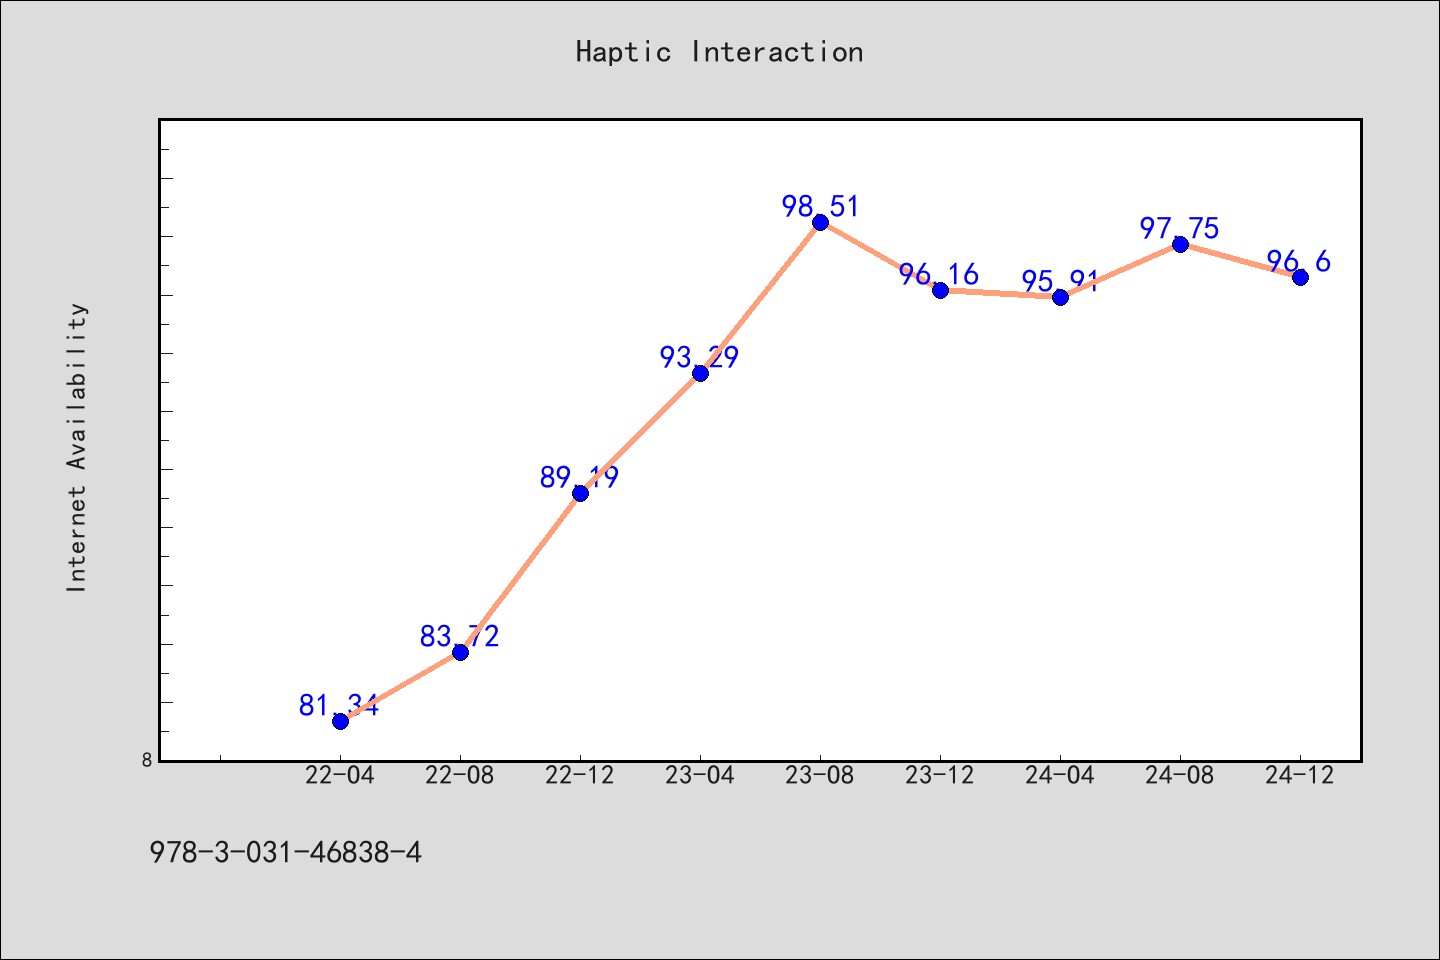
Task: Click the 23-12 x-axis label
Action: coord(940,776)
